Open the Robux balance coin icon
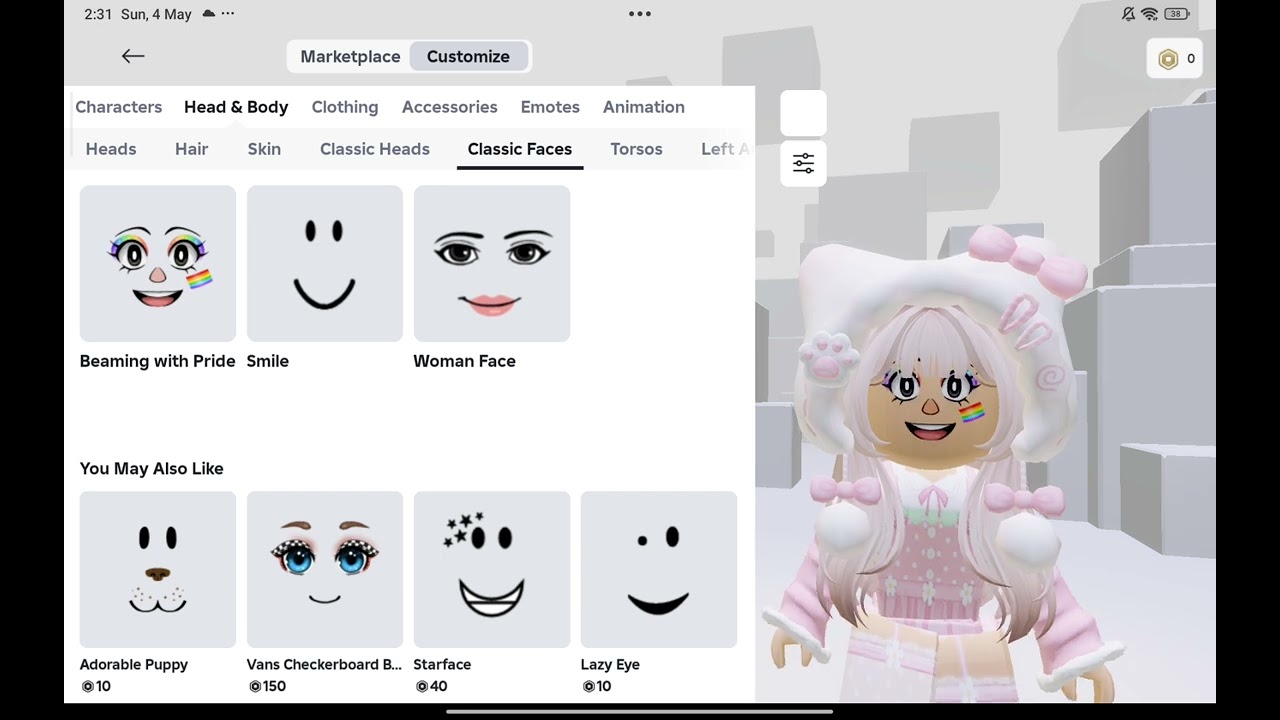This screenshot has width=1280, height=720. (x=1168, y=59)
